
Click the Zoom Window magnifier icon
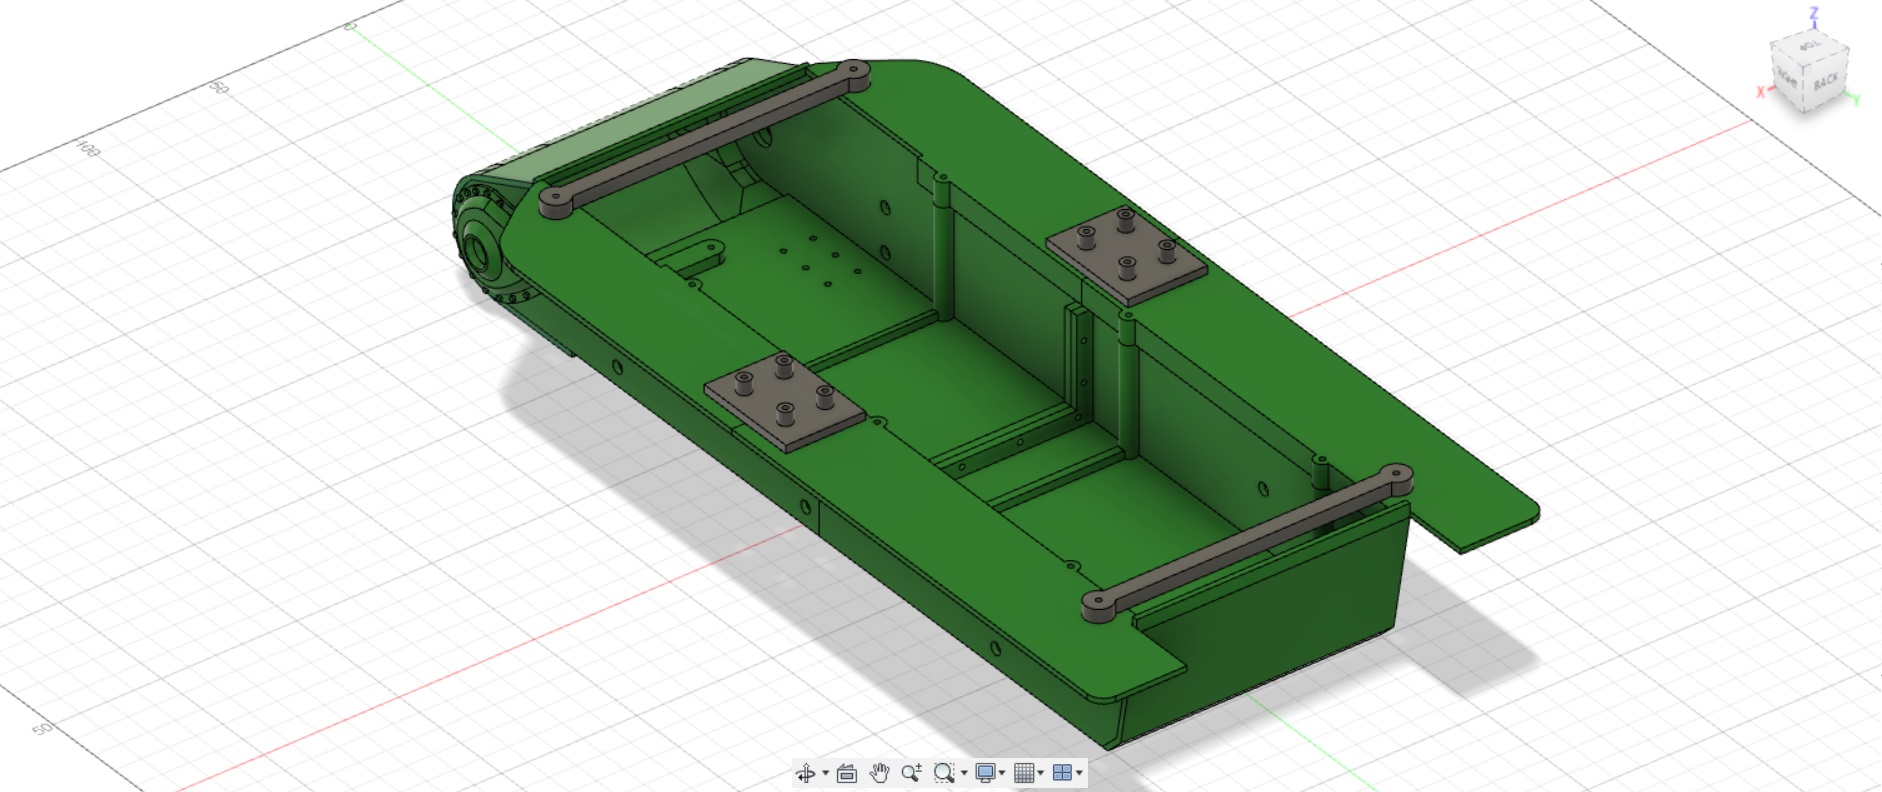click(x=943, y=773)
